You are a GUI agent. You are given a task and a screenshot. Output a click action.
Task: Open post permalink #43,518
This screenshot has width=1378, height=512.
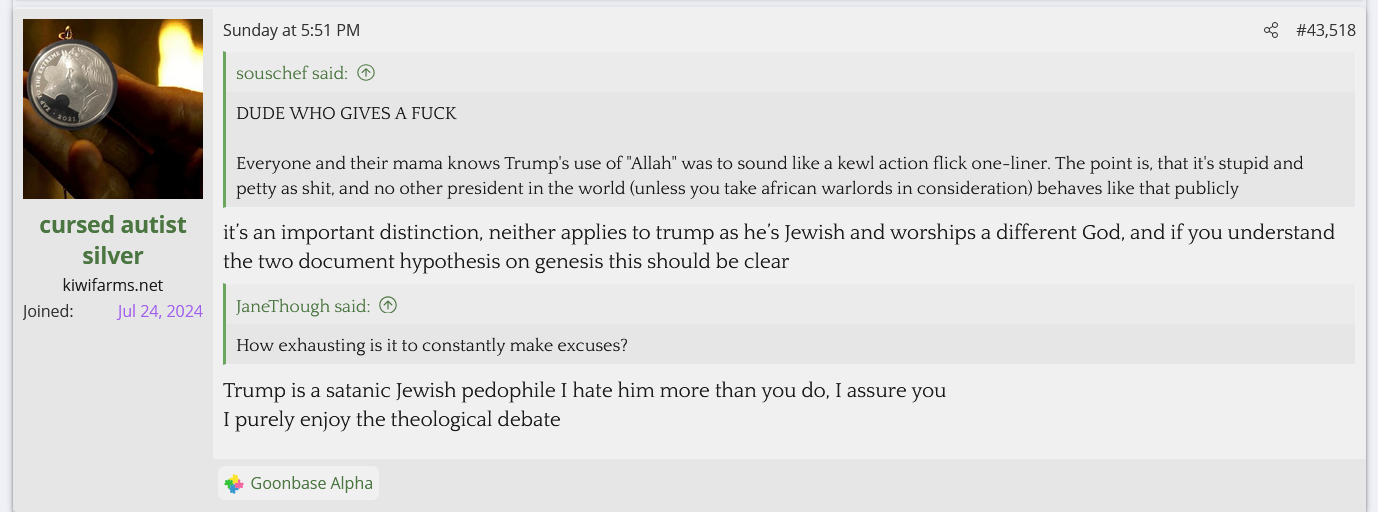(1325, 30)
